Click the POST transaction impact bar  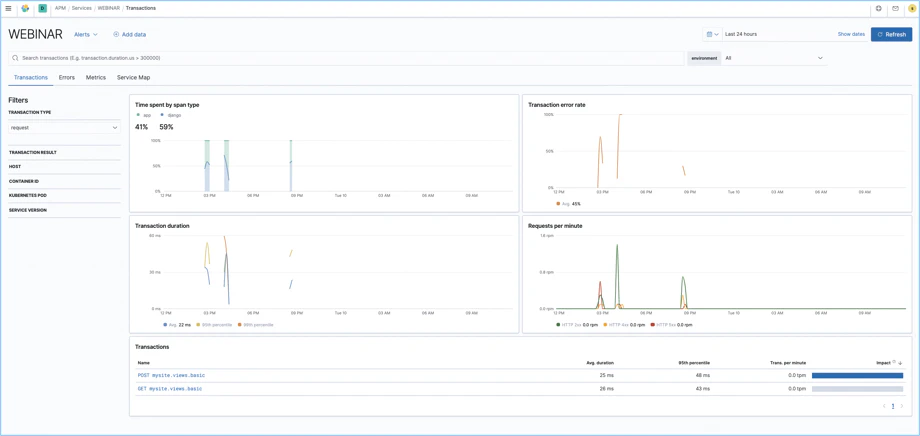[857, 375]
